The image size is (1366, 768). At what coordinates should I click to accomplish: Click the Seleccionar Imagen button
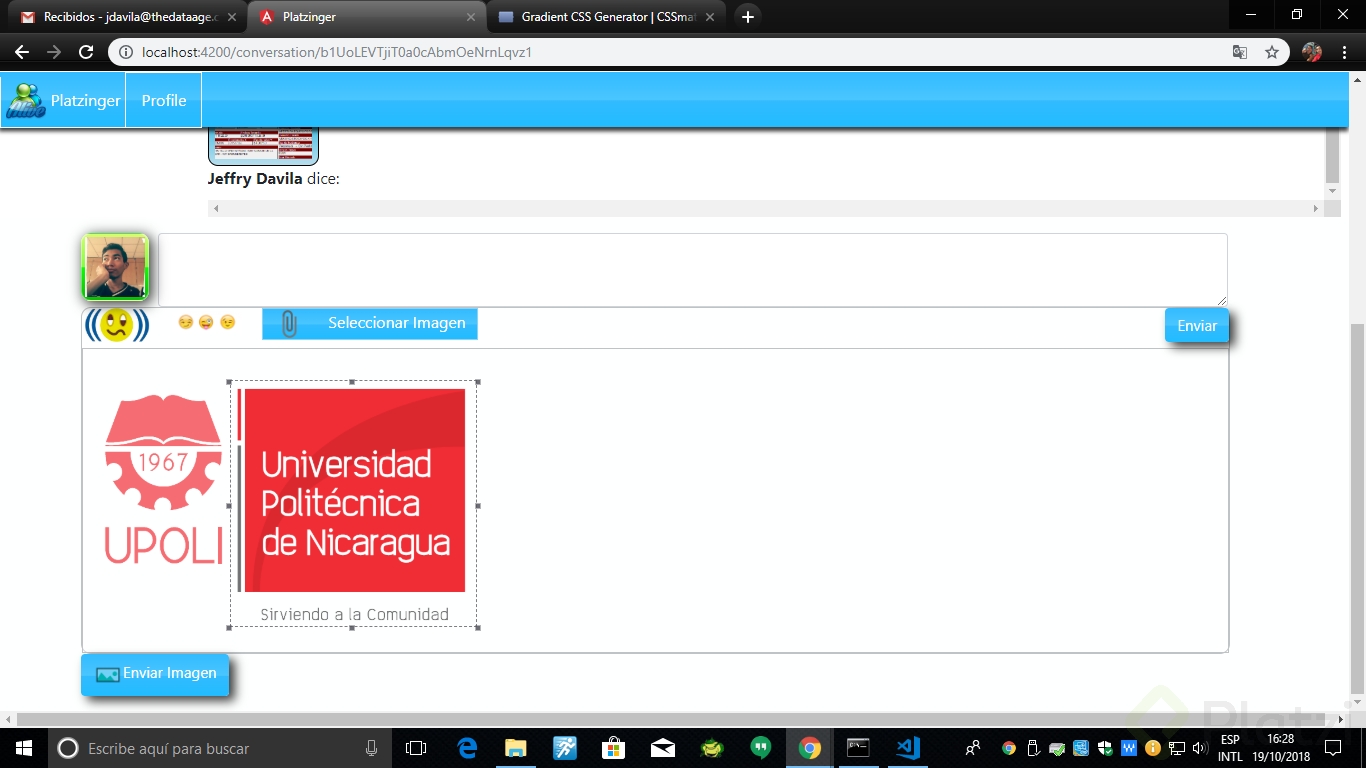point(370,323)
